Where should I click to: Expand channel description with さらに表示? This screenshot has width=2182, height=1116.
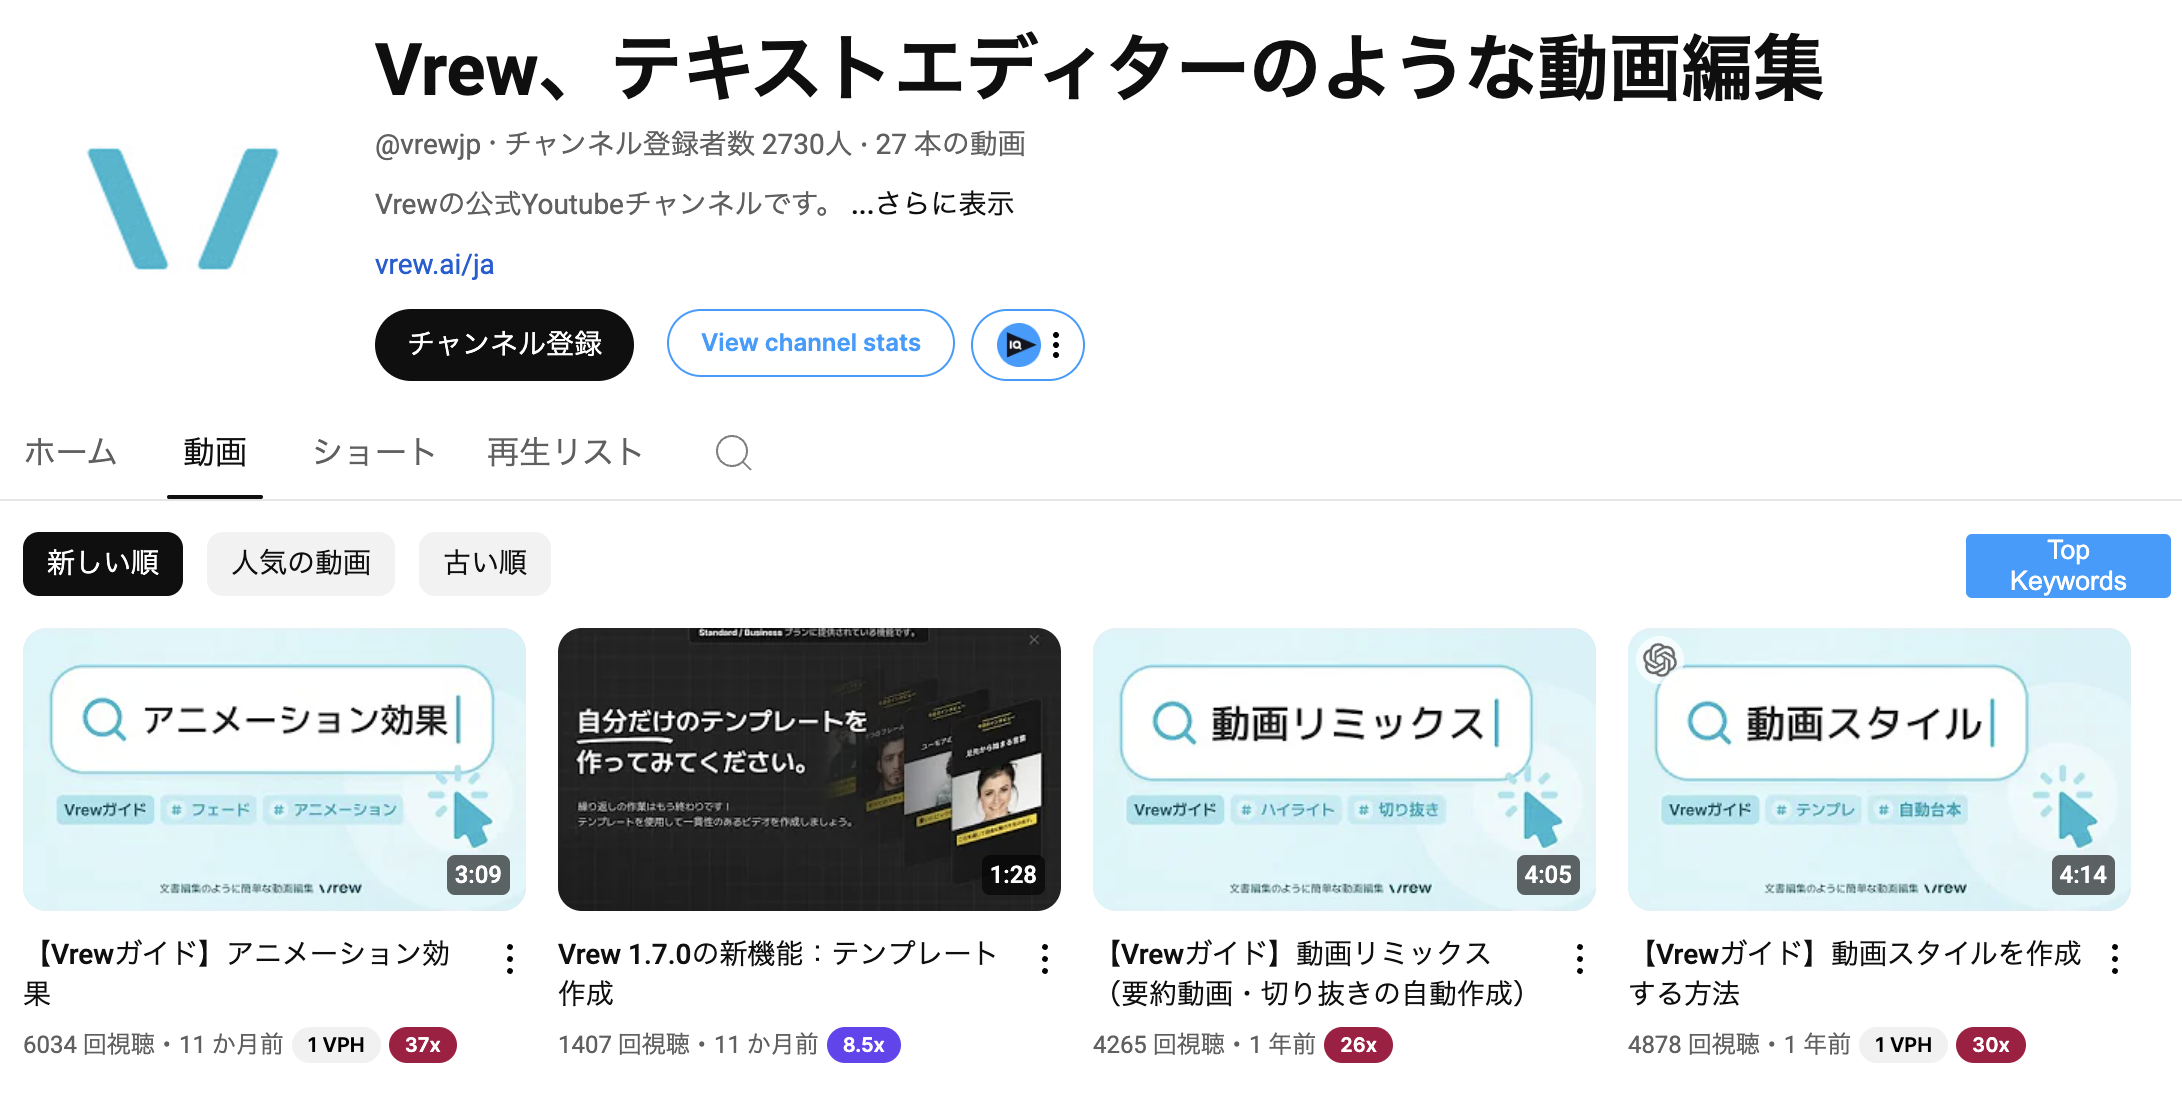click(x=932, y=204)
